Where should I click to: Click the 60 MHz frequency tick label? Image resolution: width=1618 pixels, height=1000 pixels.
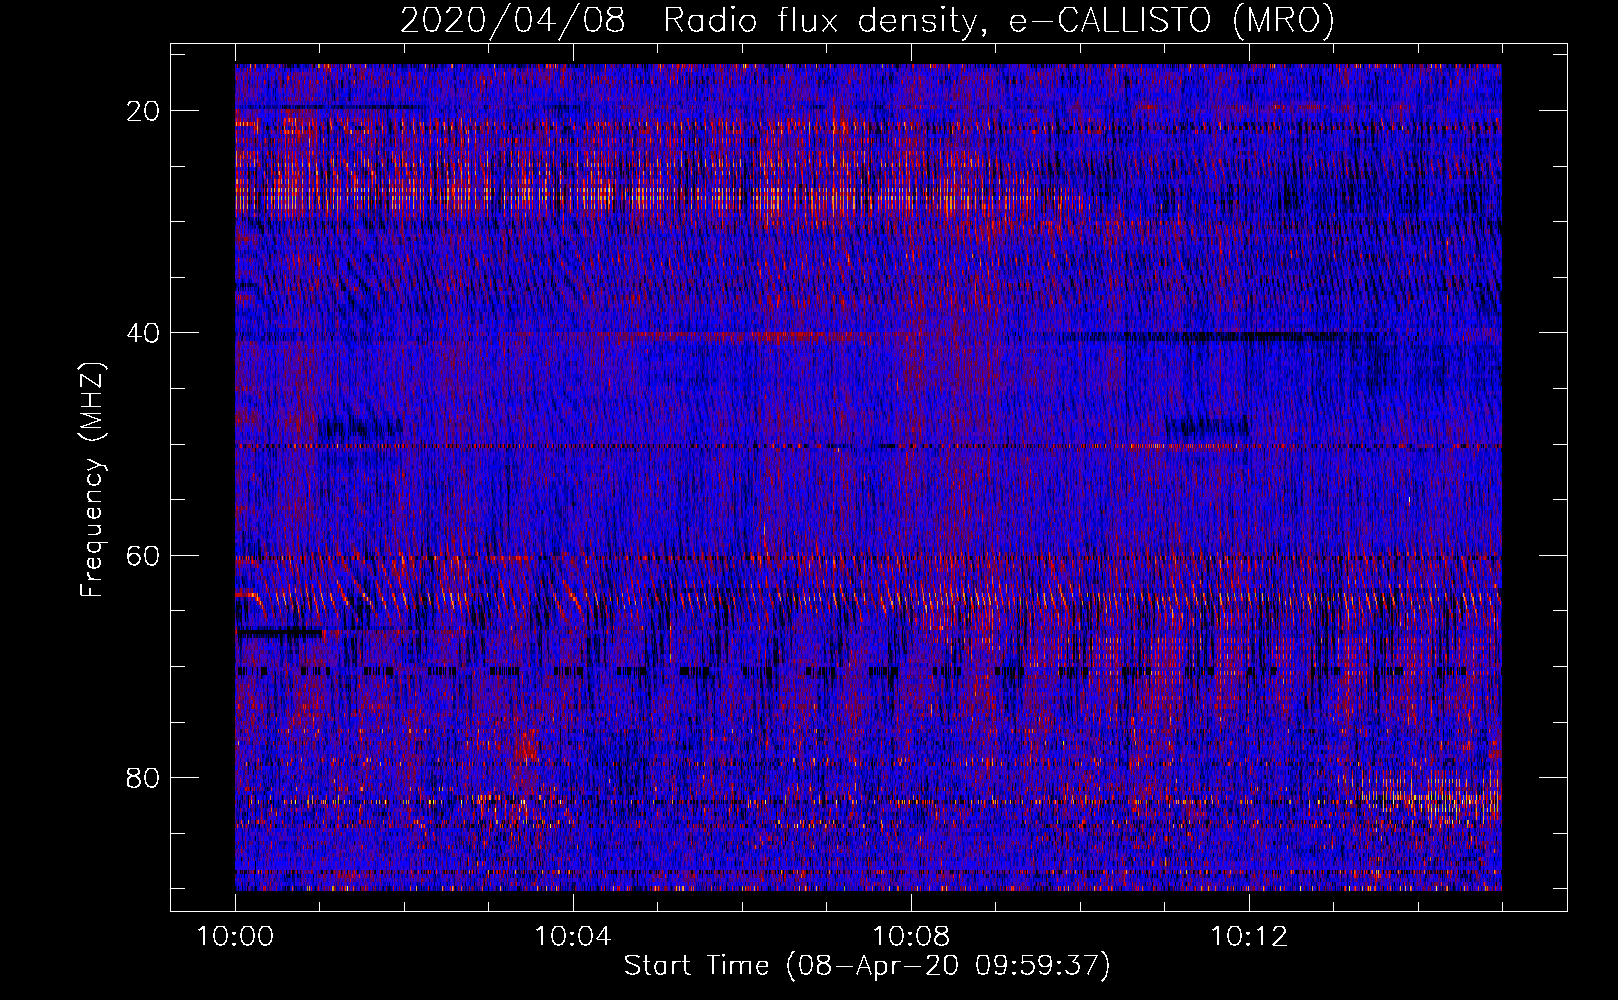click(143, 555)
